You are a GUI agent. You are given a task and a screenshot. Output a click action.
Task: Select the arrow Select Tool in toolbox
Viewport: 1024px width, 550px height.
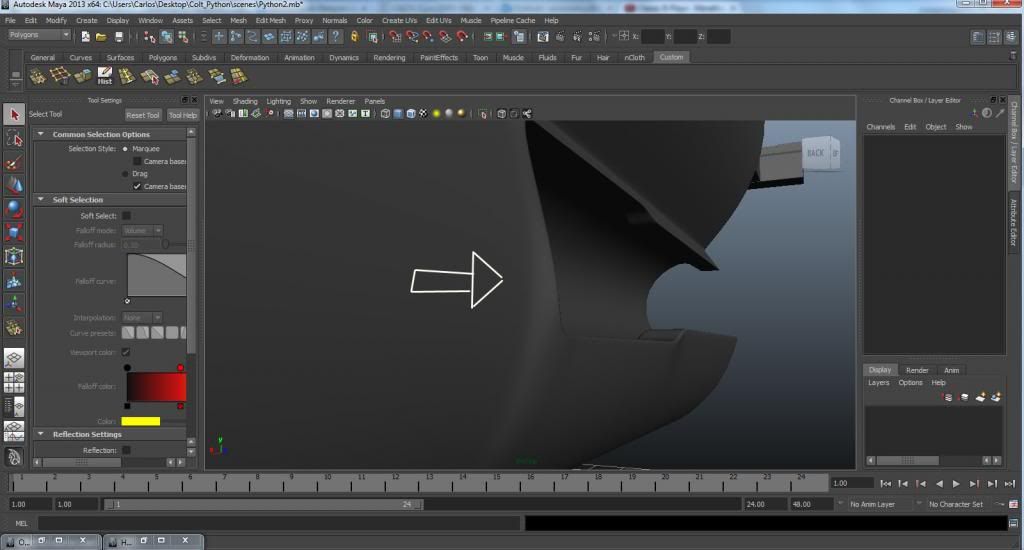(14, 115)
